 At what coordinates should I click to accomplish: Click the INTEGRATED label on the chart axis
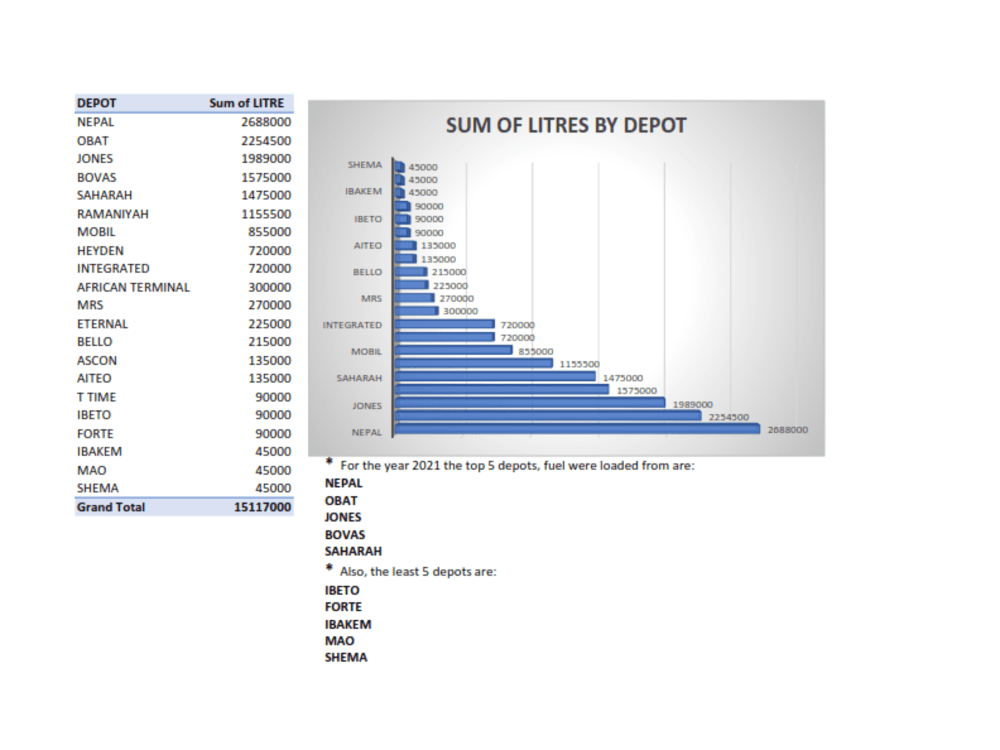pyautogui.click(x=352, y=325)
